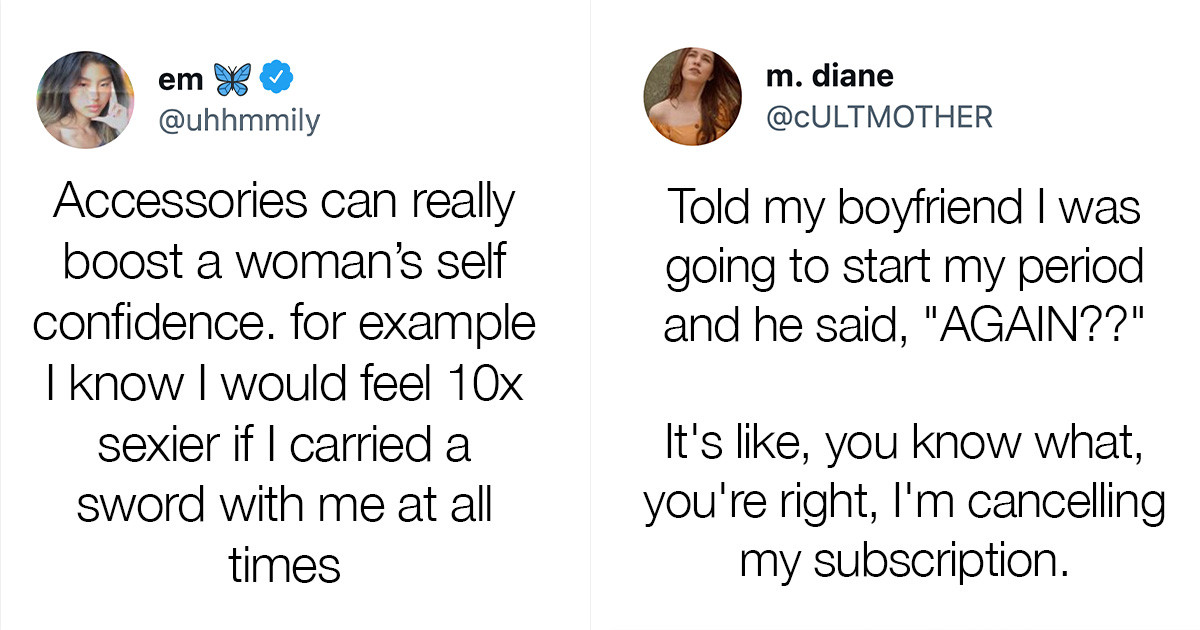Click the line "you're right, I'm cancelling"
1200x630 pixels.
point(903,504)
